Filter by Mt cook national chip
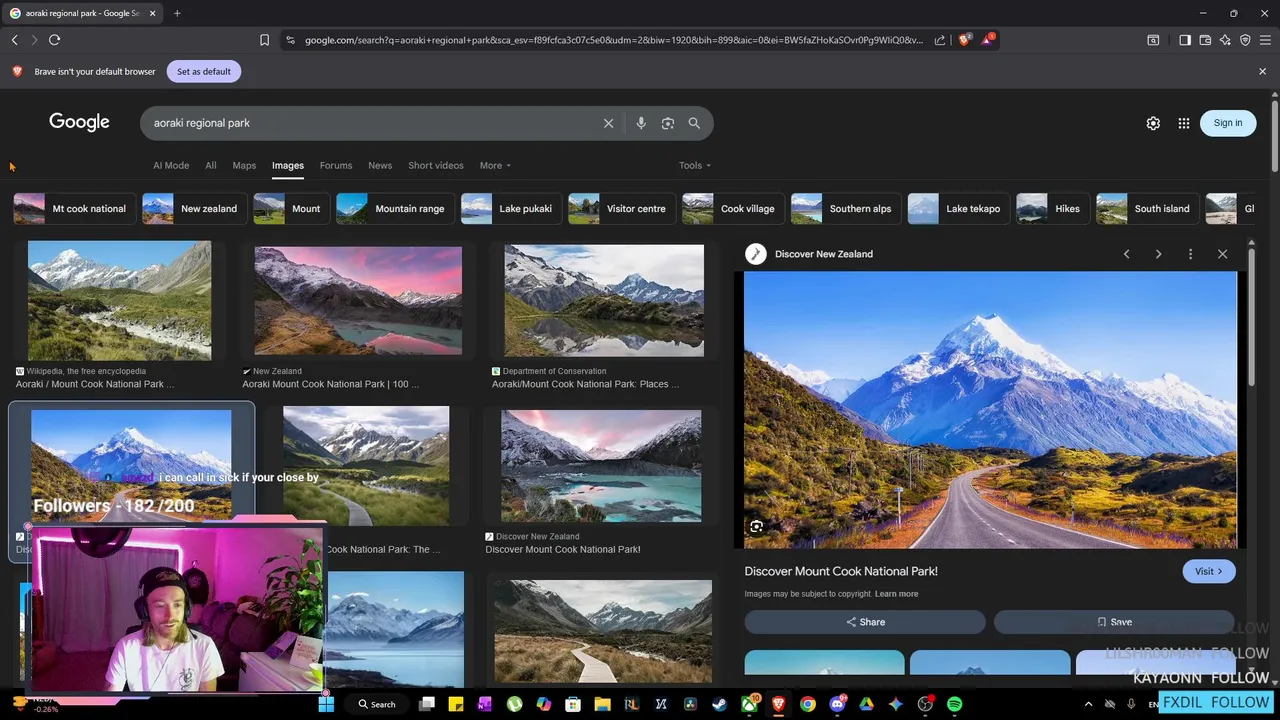The image size is (1280, 720). [x=73, y=209]
